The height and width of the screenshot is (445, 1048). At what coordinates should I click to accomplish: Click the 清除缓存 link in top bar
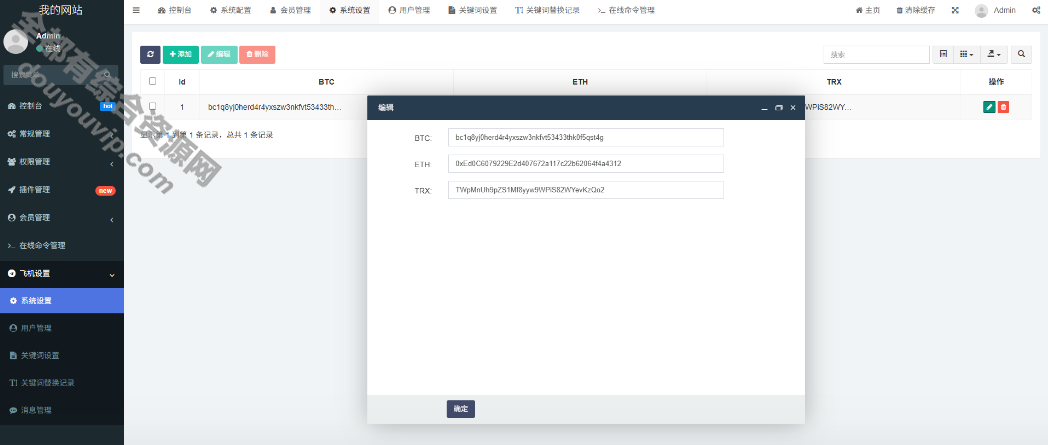click(x=916, y=11)
